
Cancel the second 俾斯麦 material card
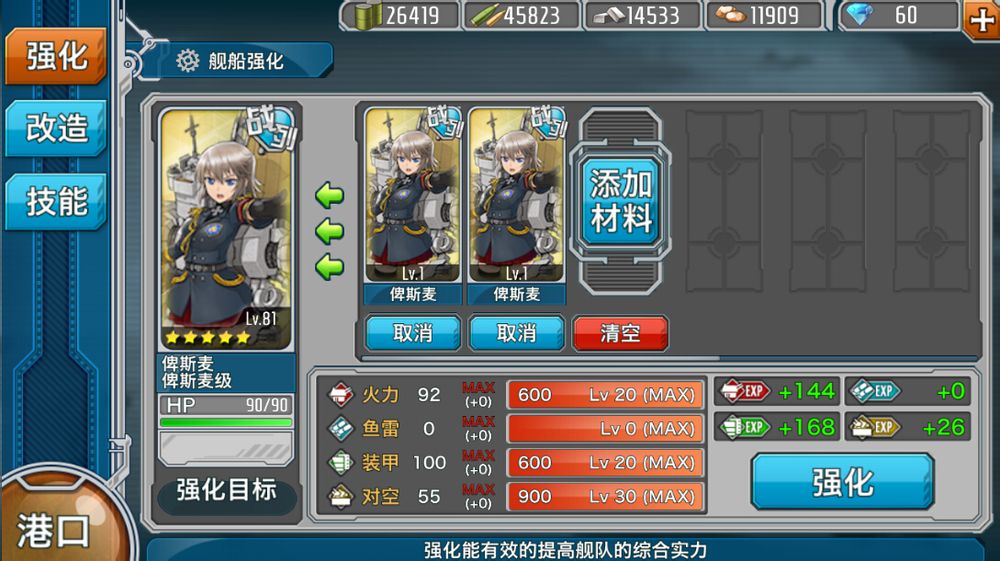517,333
